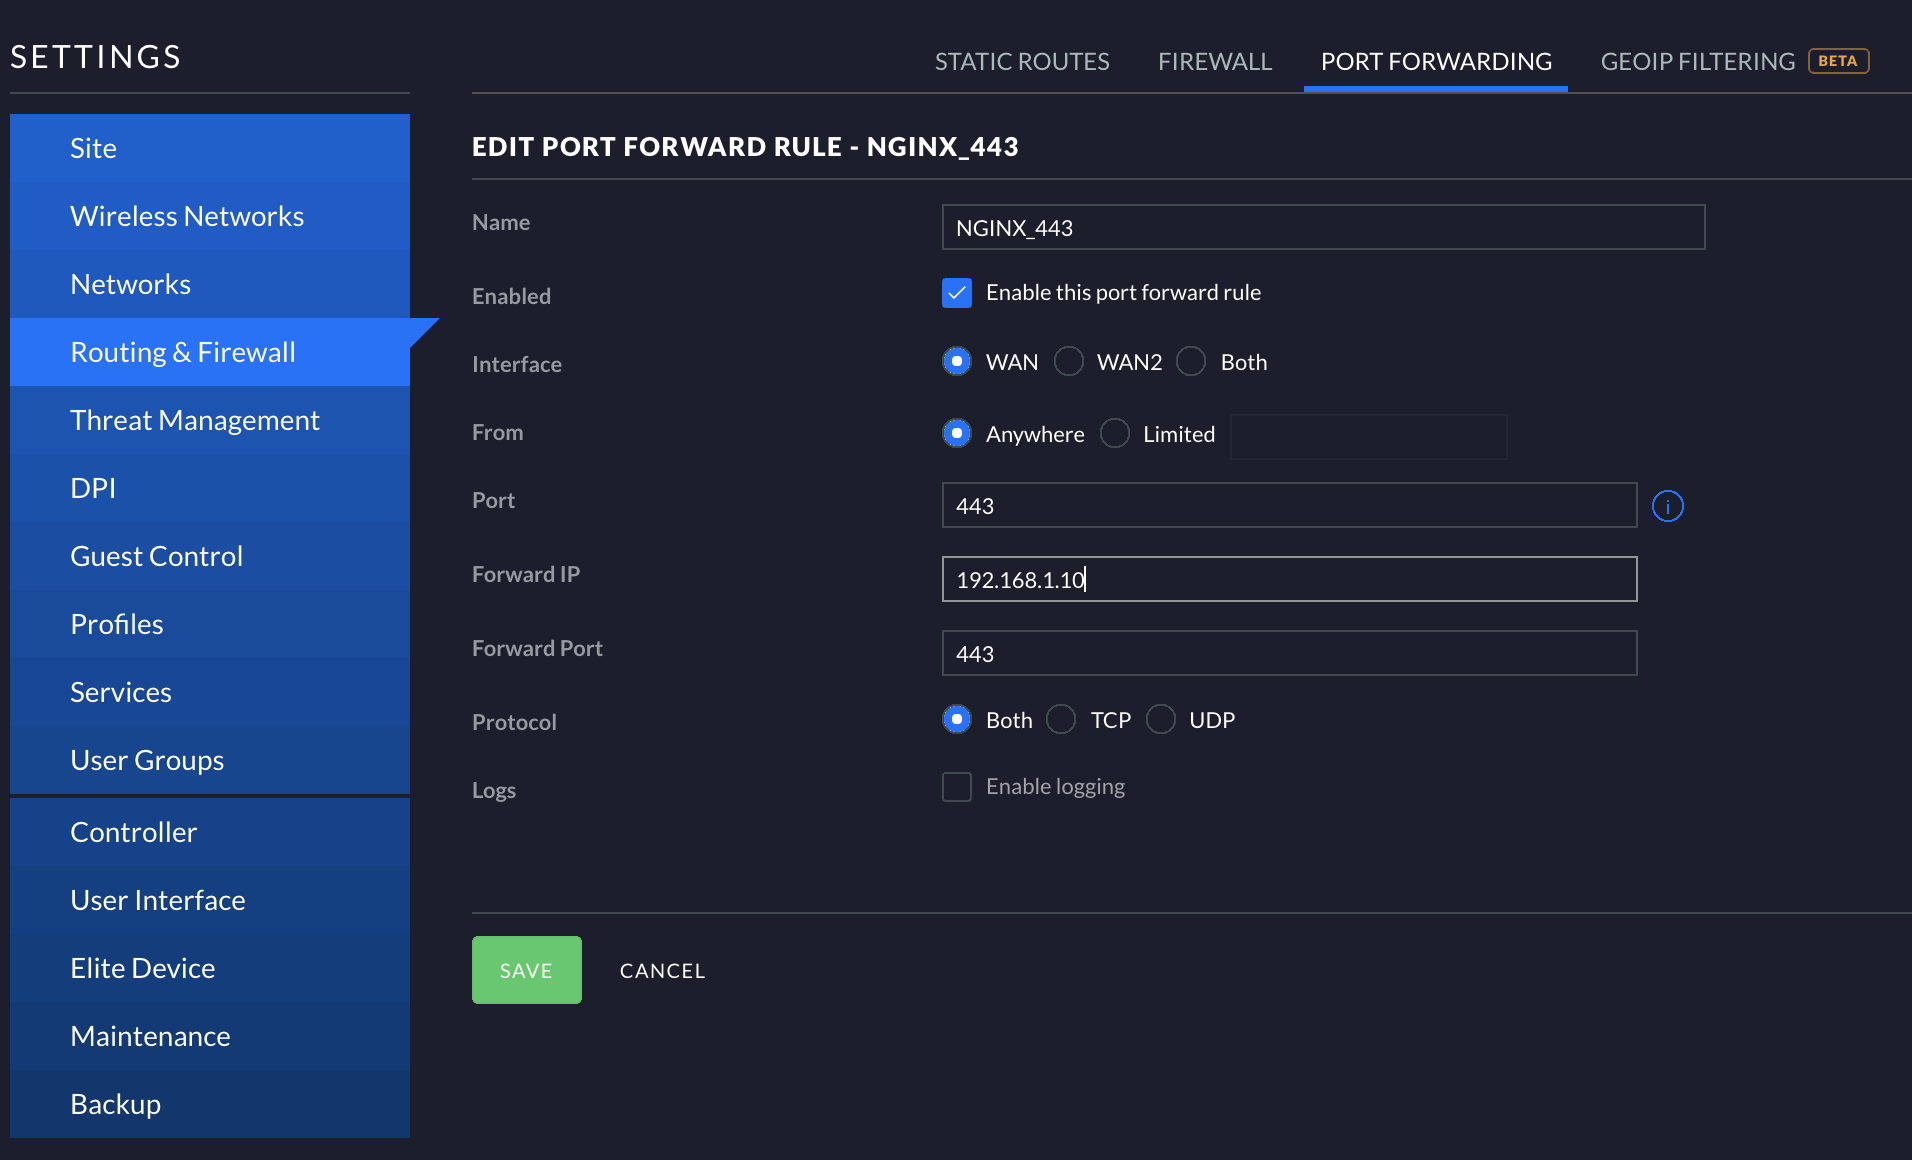1912x1160 pixels.
Task: Select UDP protocol radio button
Action: coord(1161,720)
